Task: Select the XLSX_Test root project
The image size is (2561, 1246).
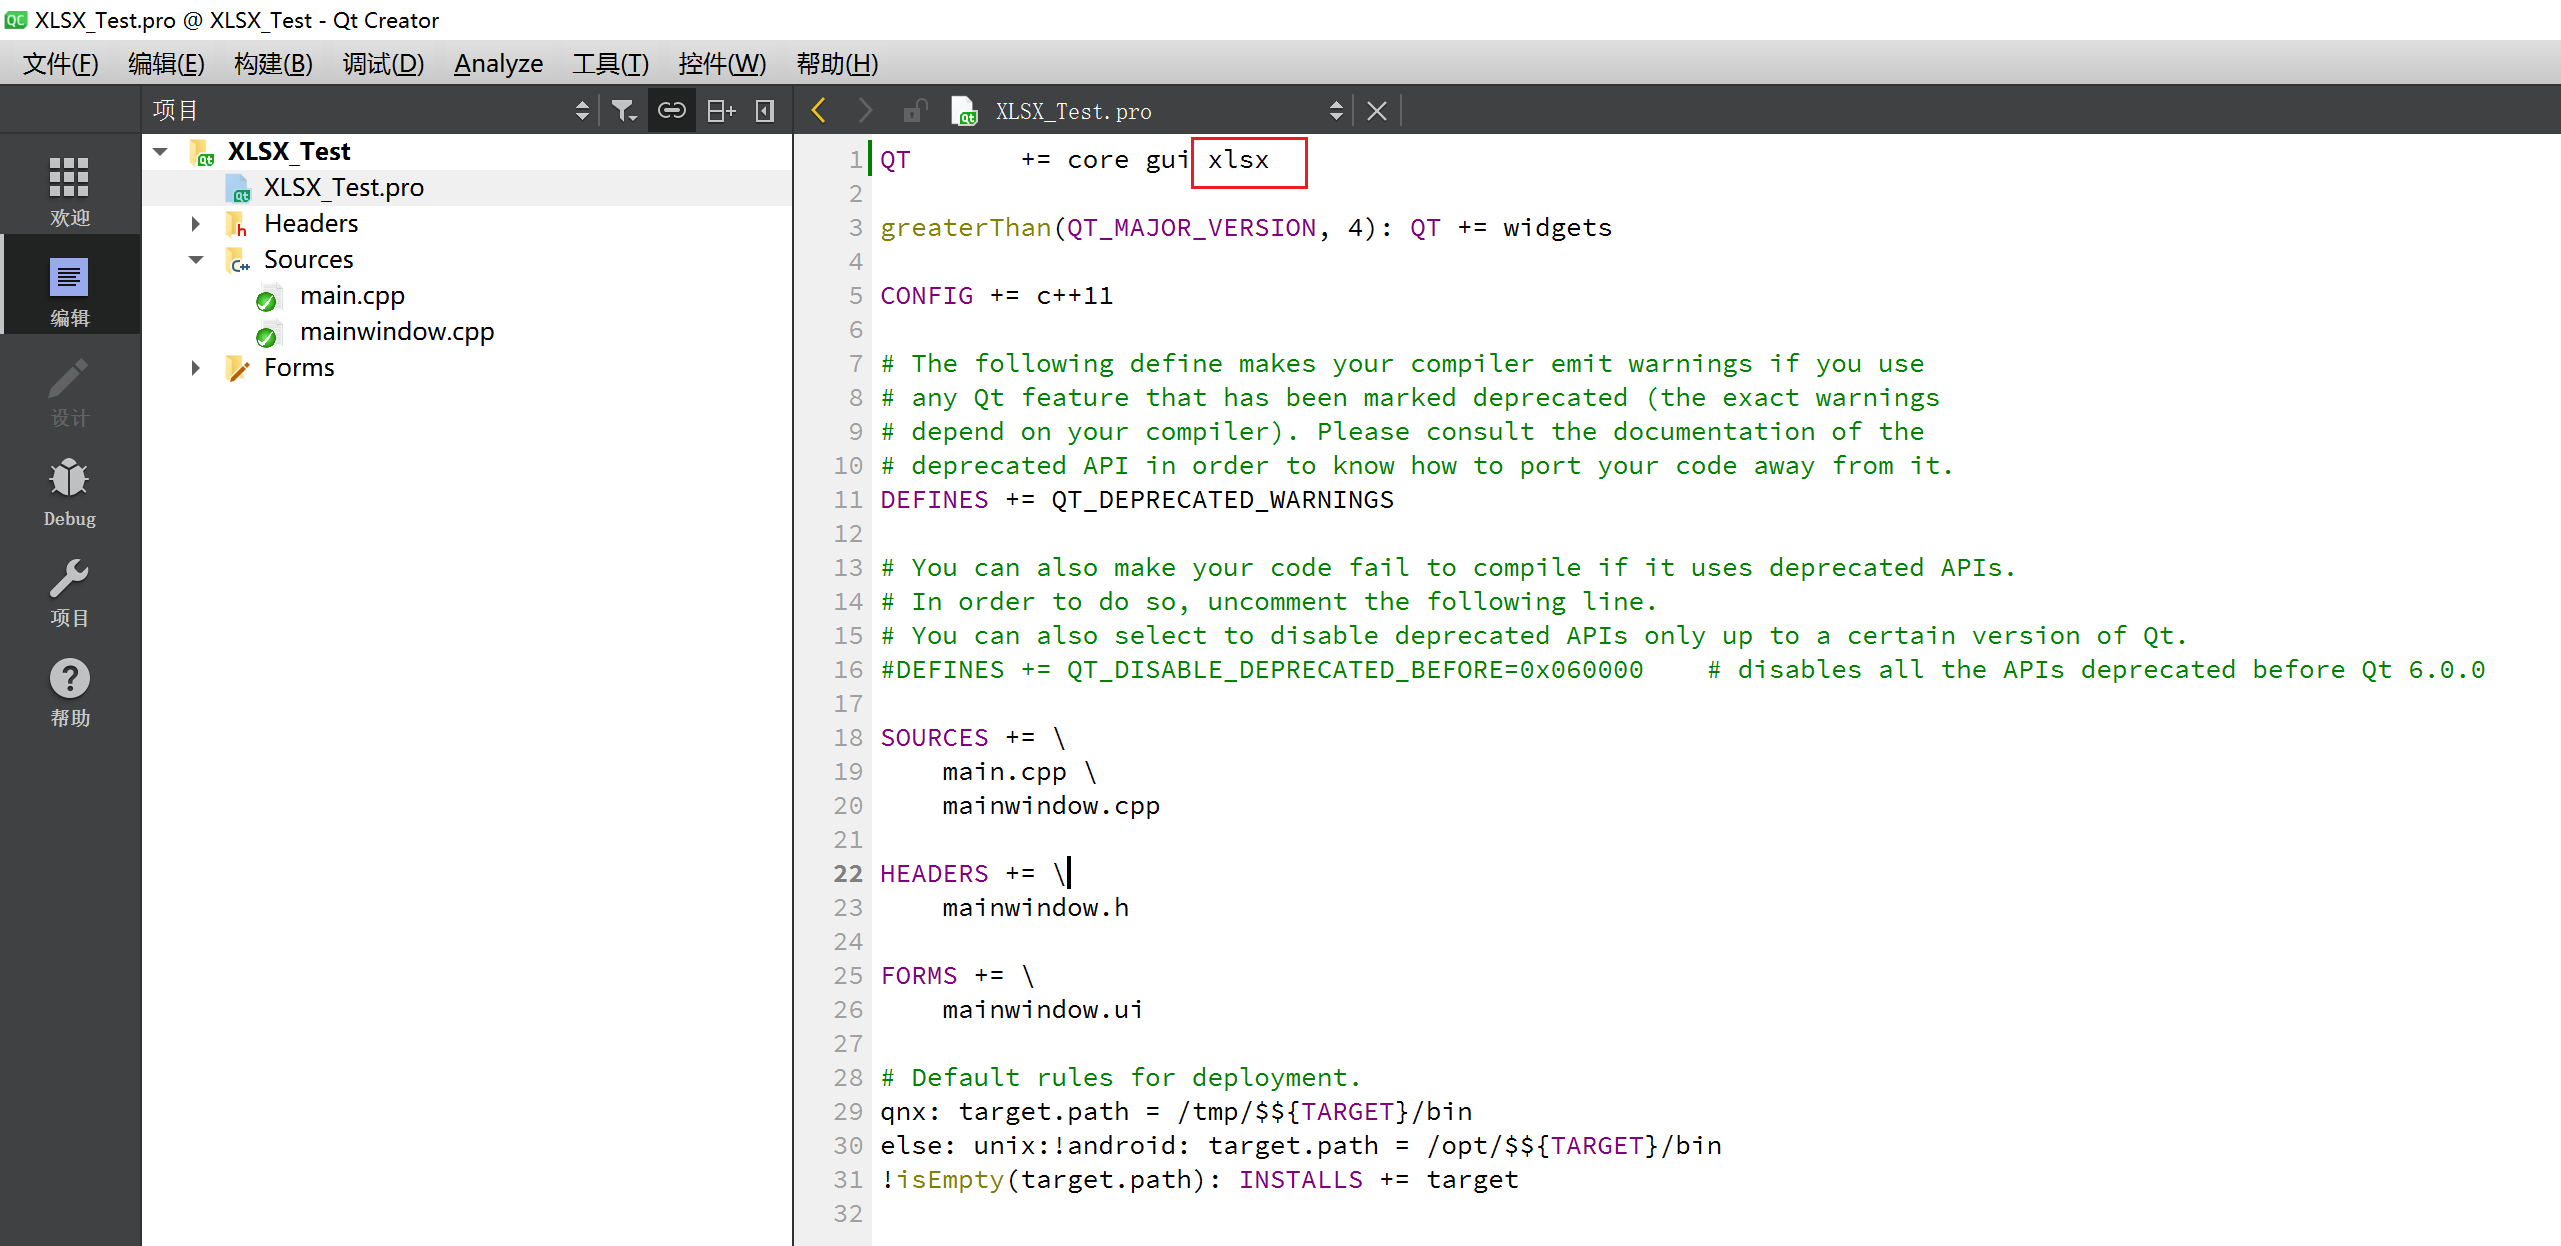Action: (x=289, y=152)
